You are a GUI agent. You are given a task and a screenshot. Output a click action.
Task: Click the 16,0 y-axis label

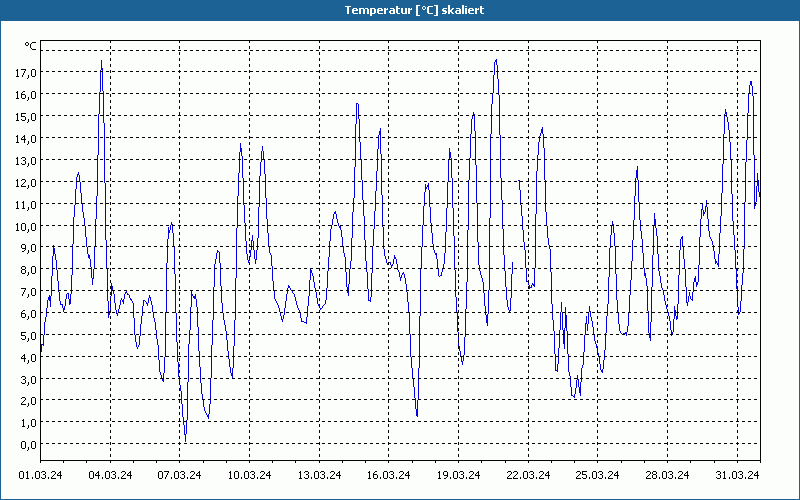point(26,94)
